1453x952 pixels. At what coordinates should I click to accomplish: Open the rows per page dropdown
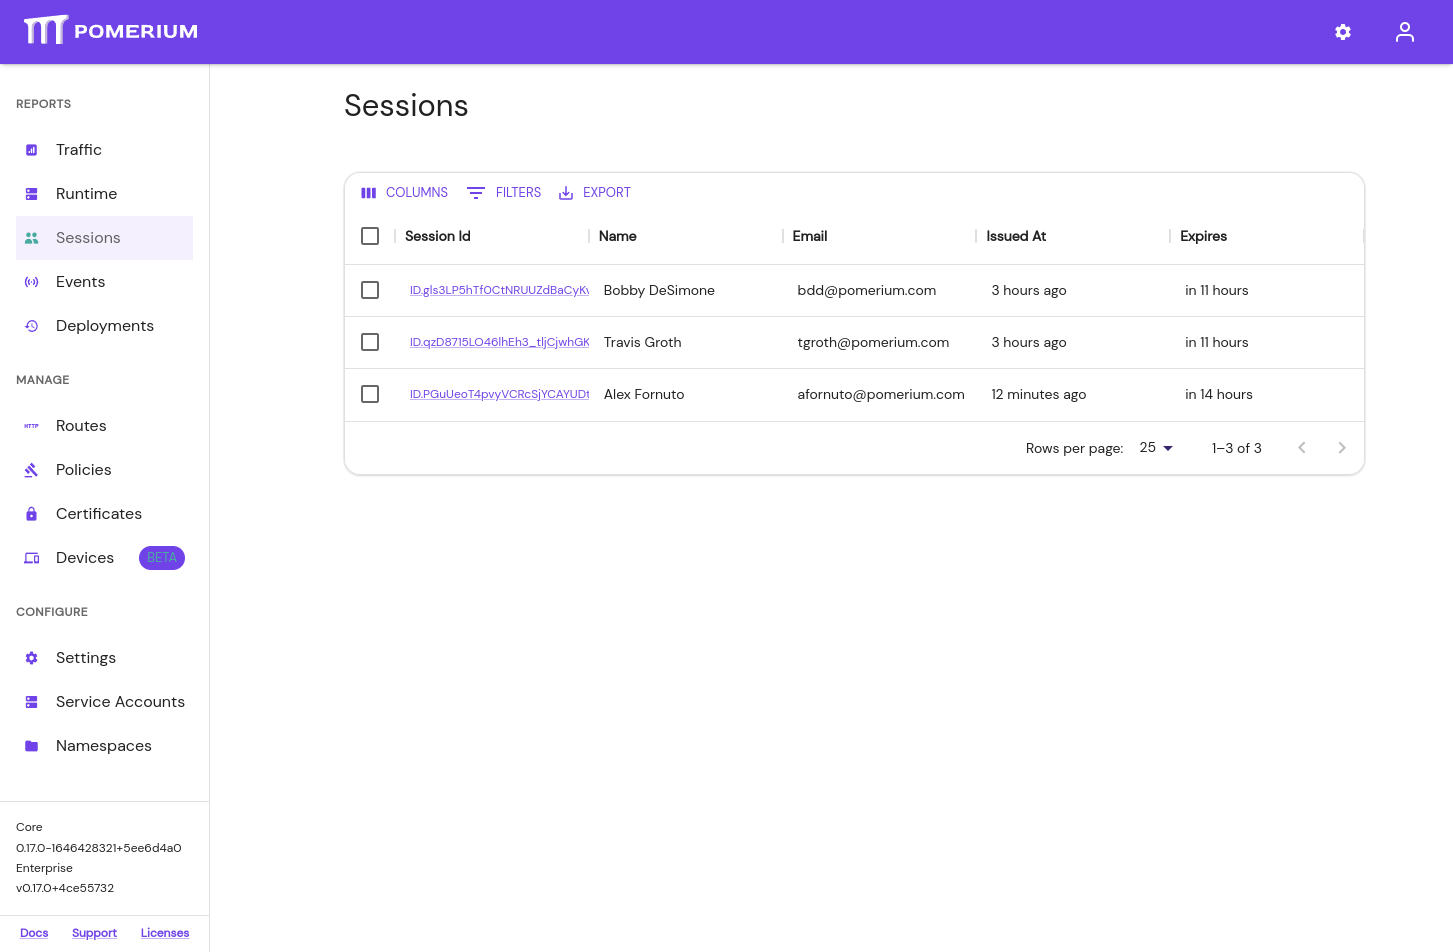click(x=1156, y=448)
